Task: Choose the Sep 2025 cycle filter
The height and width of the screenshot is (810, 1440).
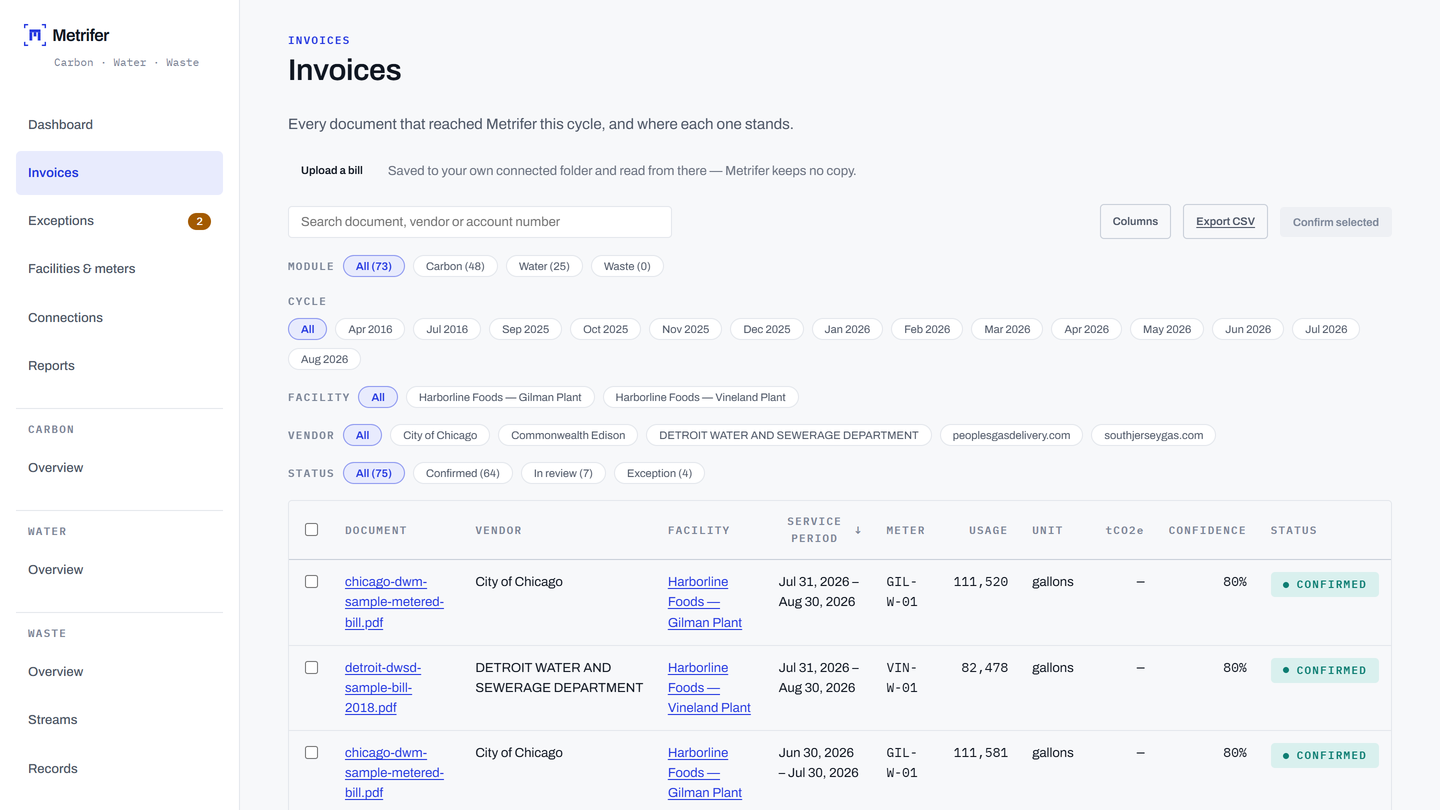Action: point(526,329)
